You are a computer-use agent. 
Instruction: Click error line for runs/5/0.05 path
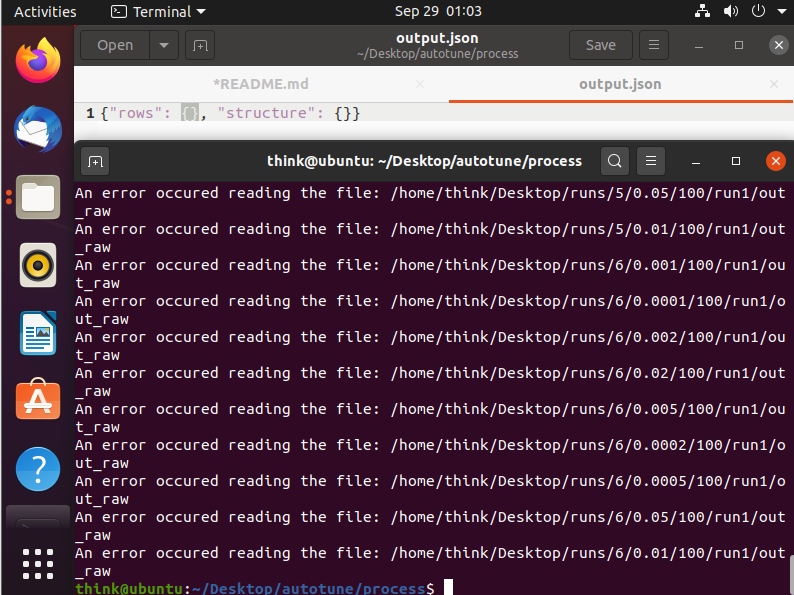(430, 202)
